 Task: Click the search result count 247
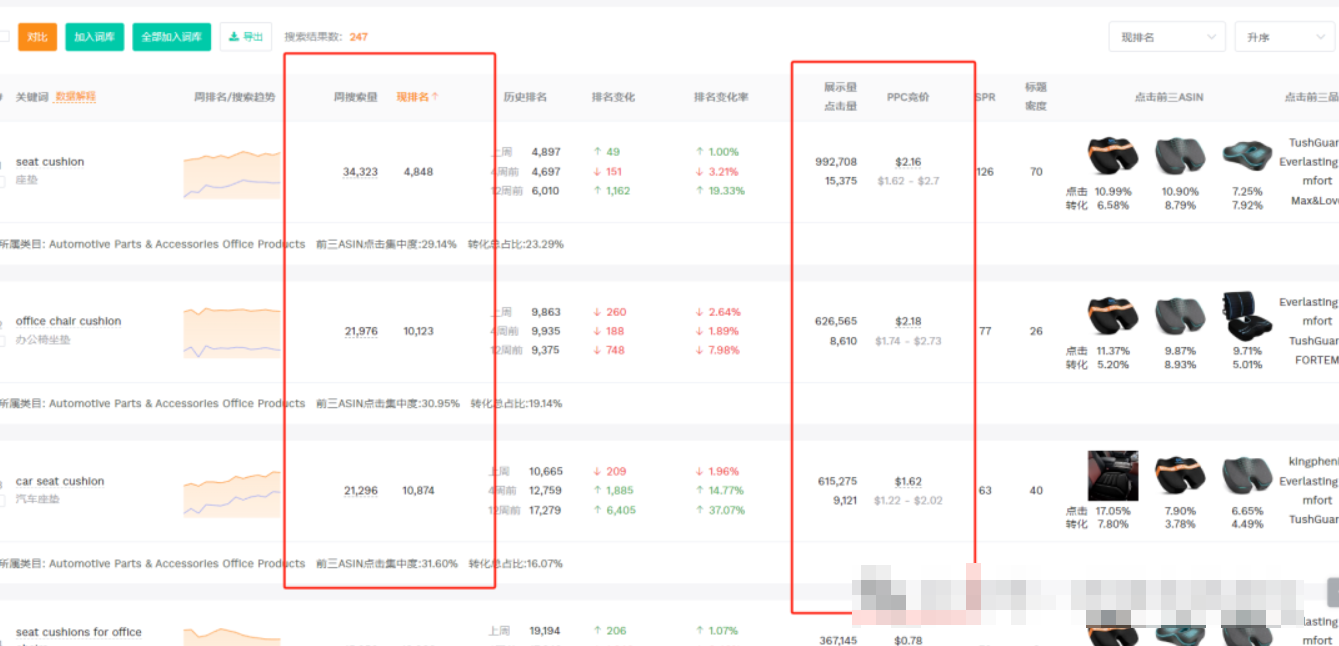tap(358, 37)
